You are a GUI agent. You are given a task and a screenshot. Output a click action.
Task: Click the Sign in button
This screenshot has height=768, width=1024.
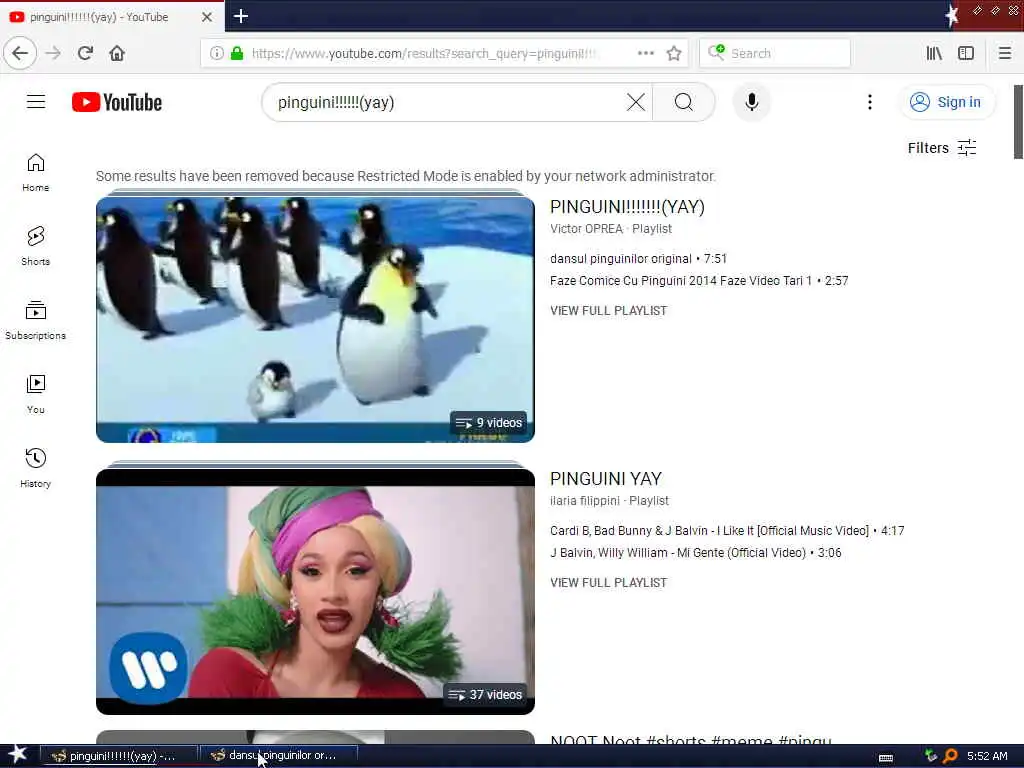click(947, 102)
